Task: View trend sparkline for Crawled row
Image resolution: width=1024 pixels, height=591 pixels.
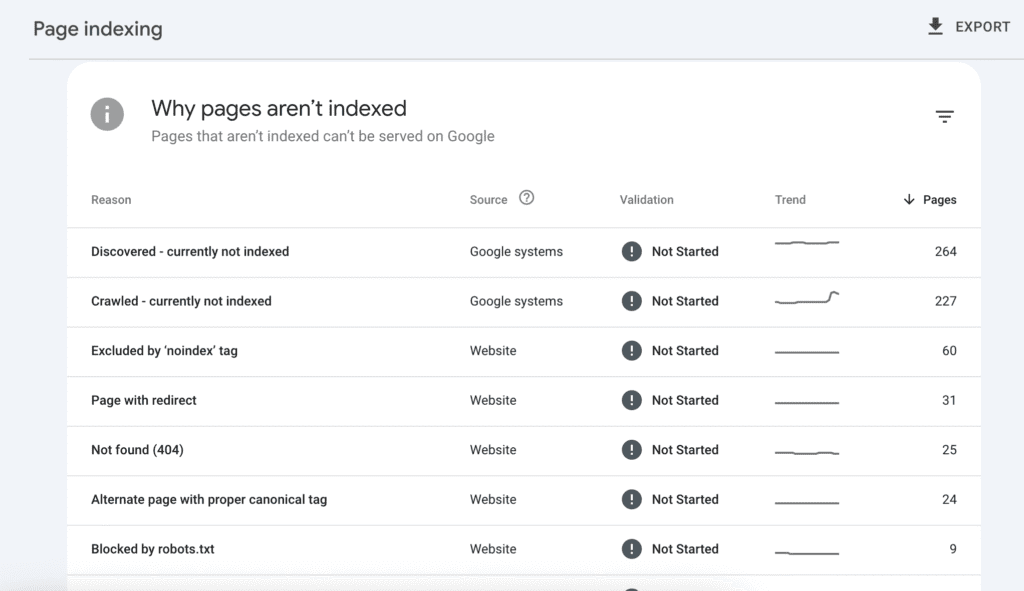Action: [x=807, y=299]
